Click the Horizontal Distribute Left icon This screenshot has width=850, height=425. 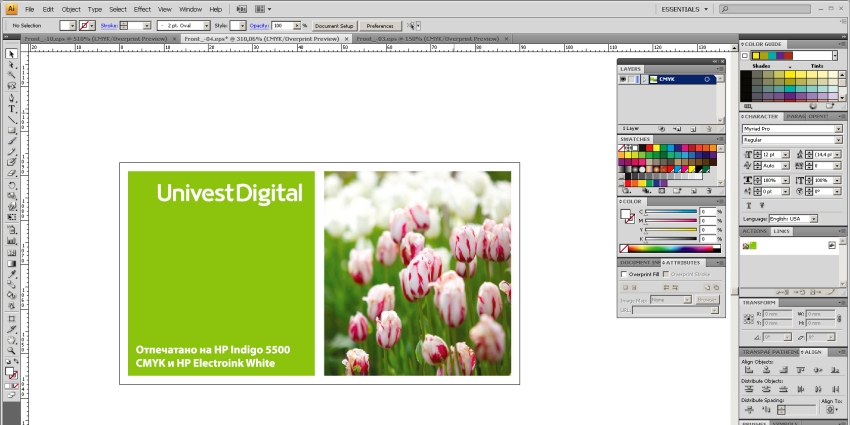tap(801, 389)
